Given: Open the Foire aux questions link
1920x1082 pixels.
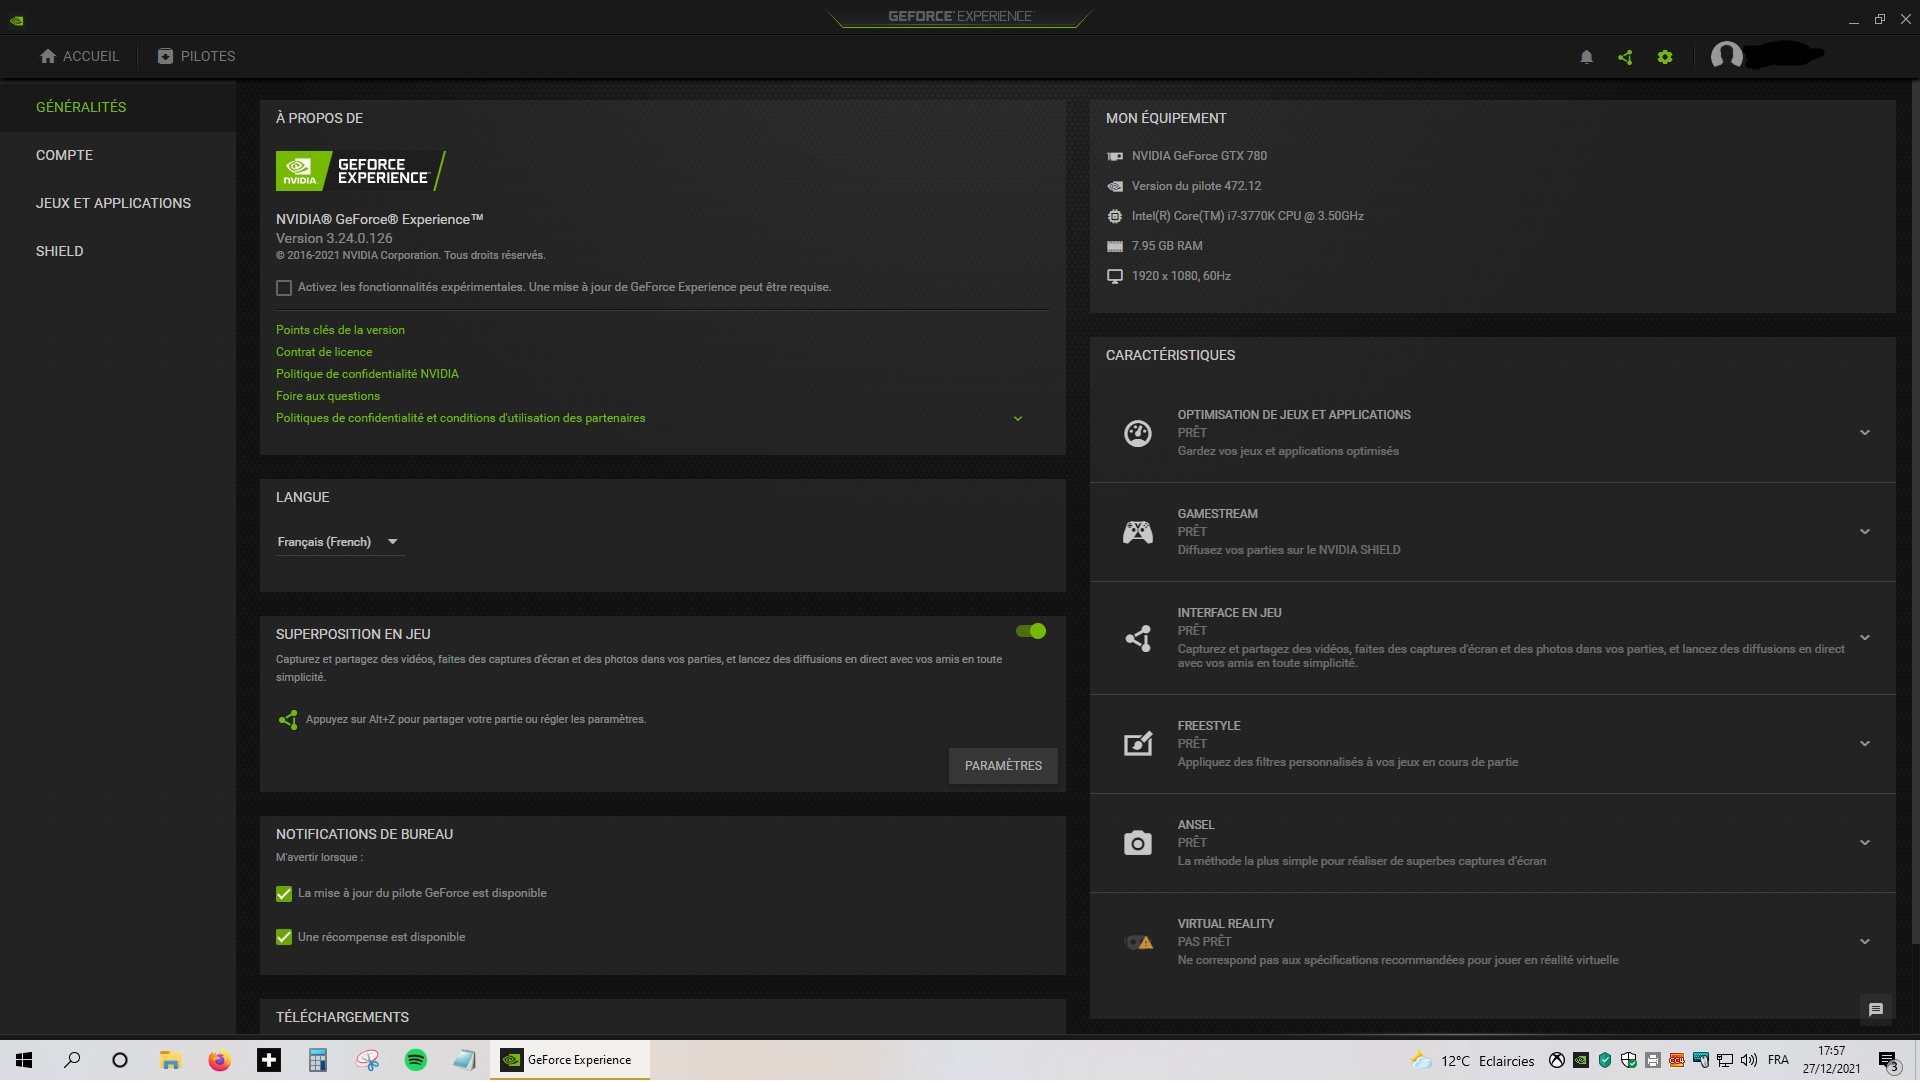Looking at the screenshot, I should pyautogui.click(x=328, y=396).
